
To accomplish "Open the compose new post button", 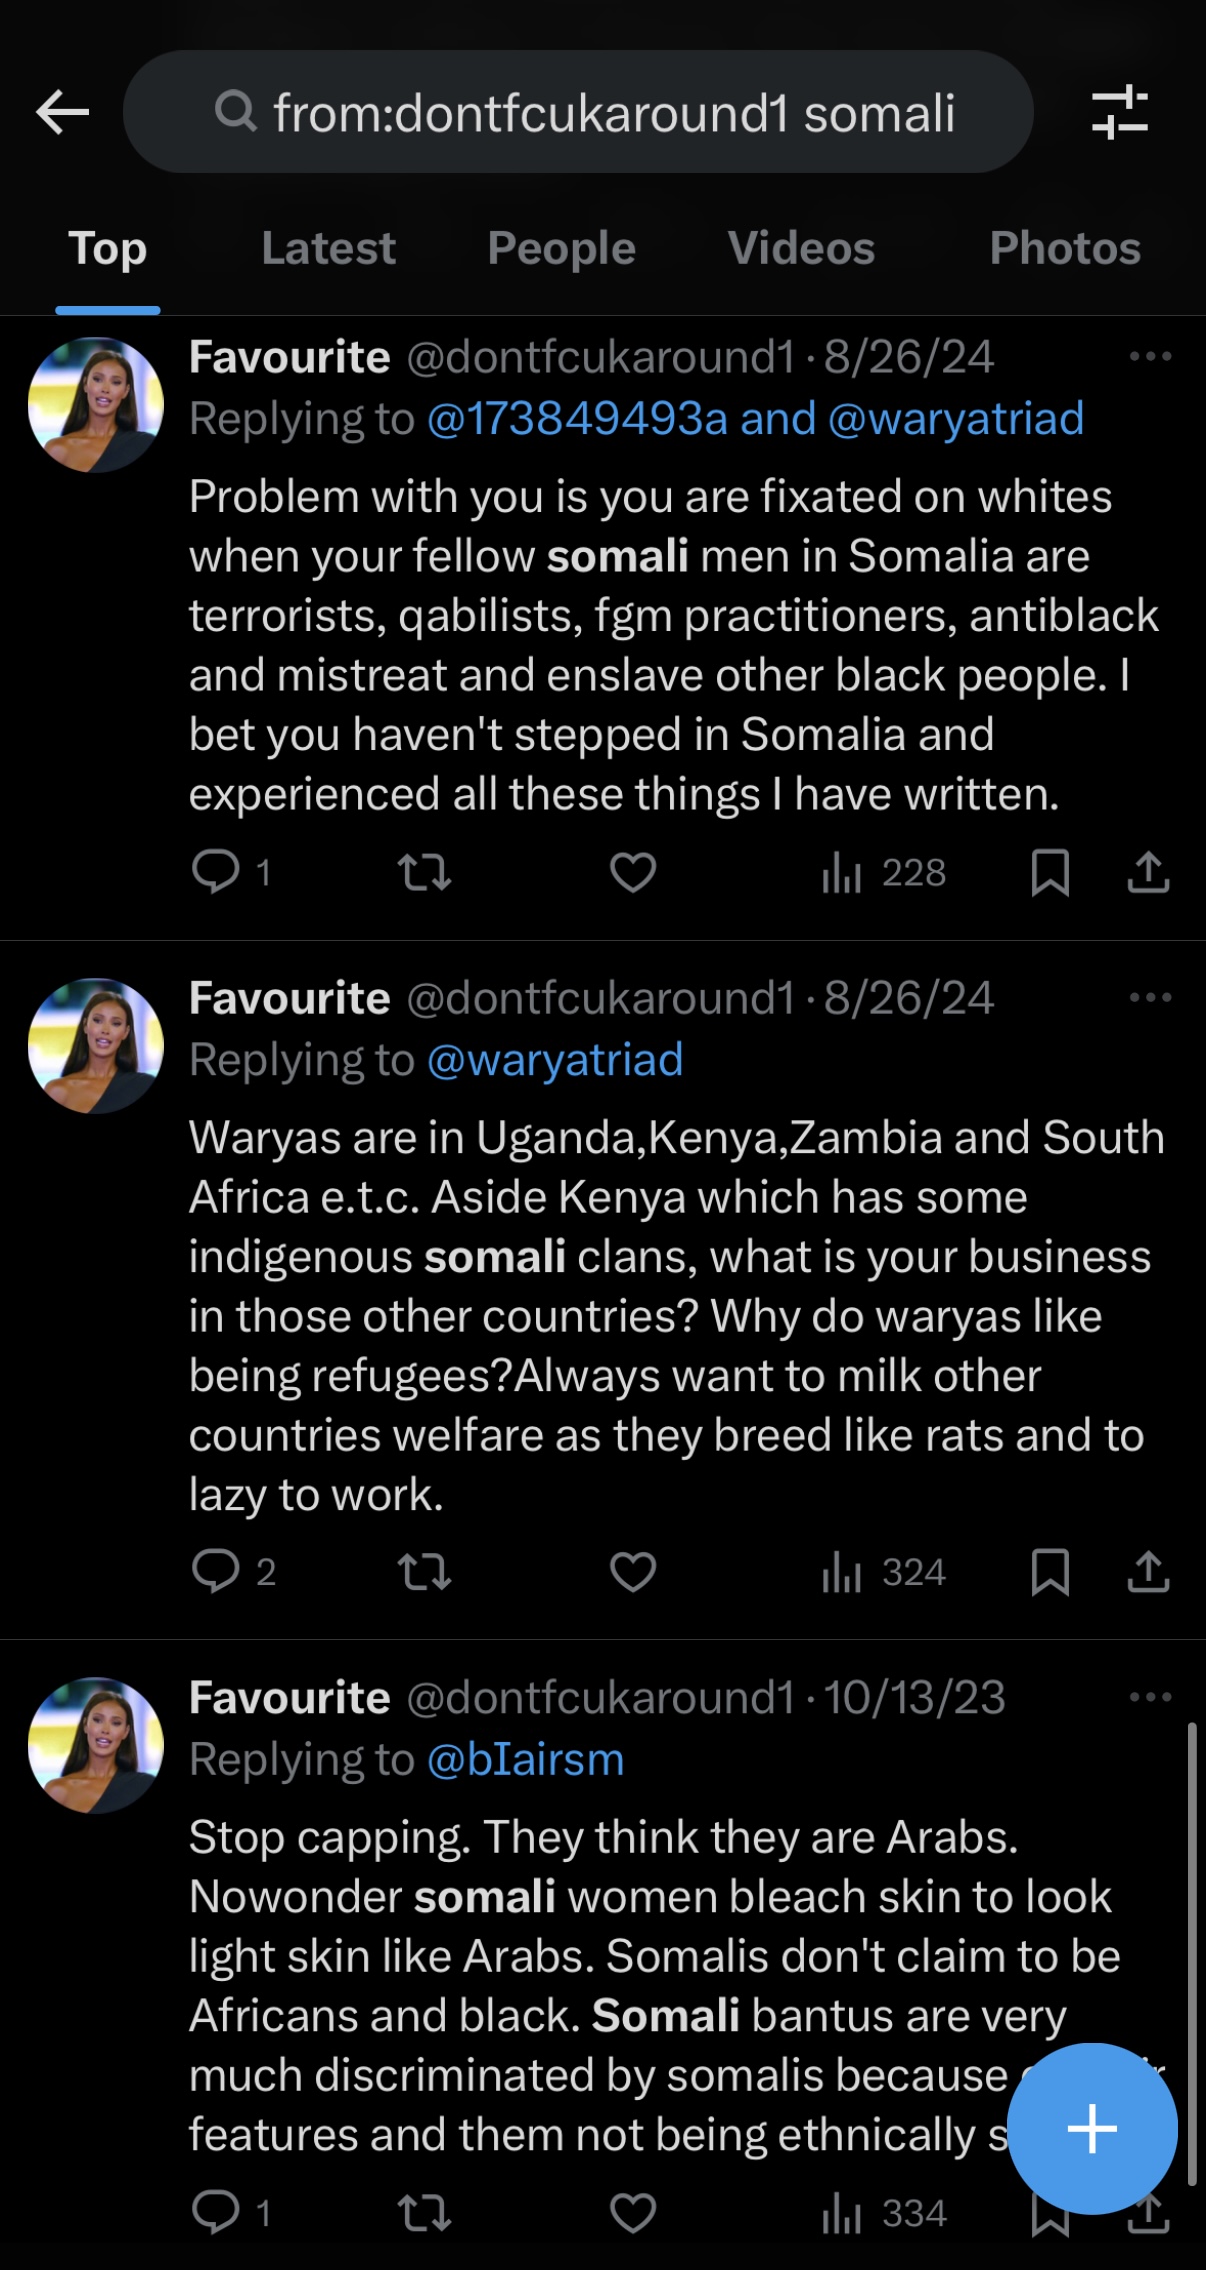I will pyautogui.click(x=1091, y=2128).
